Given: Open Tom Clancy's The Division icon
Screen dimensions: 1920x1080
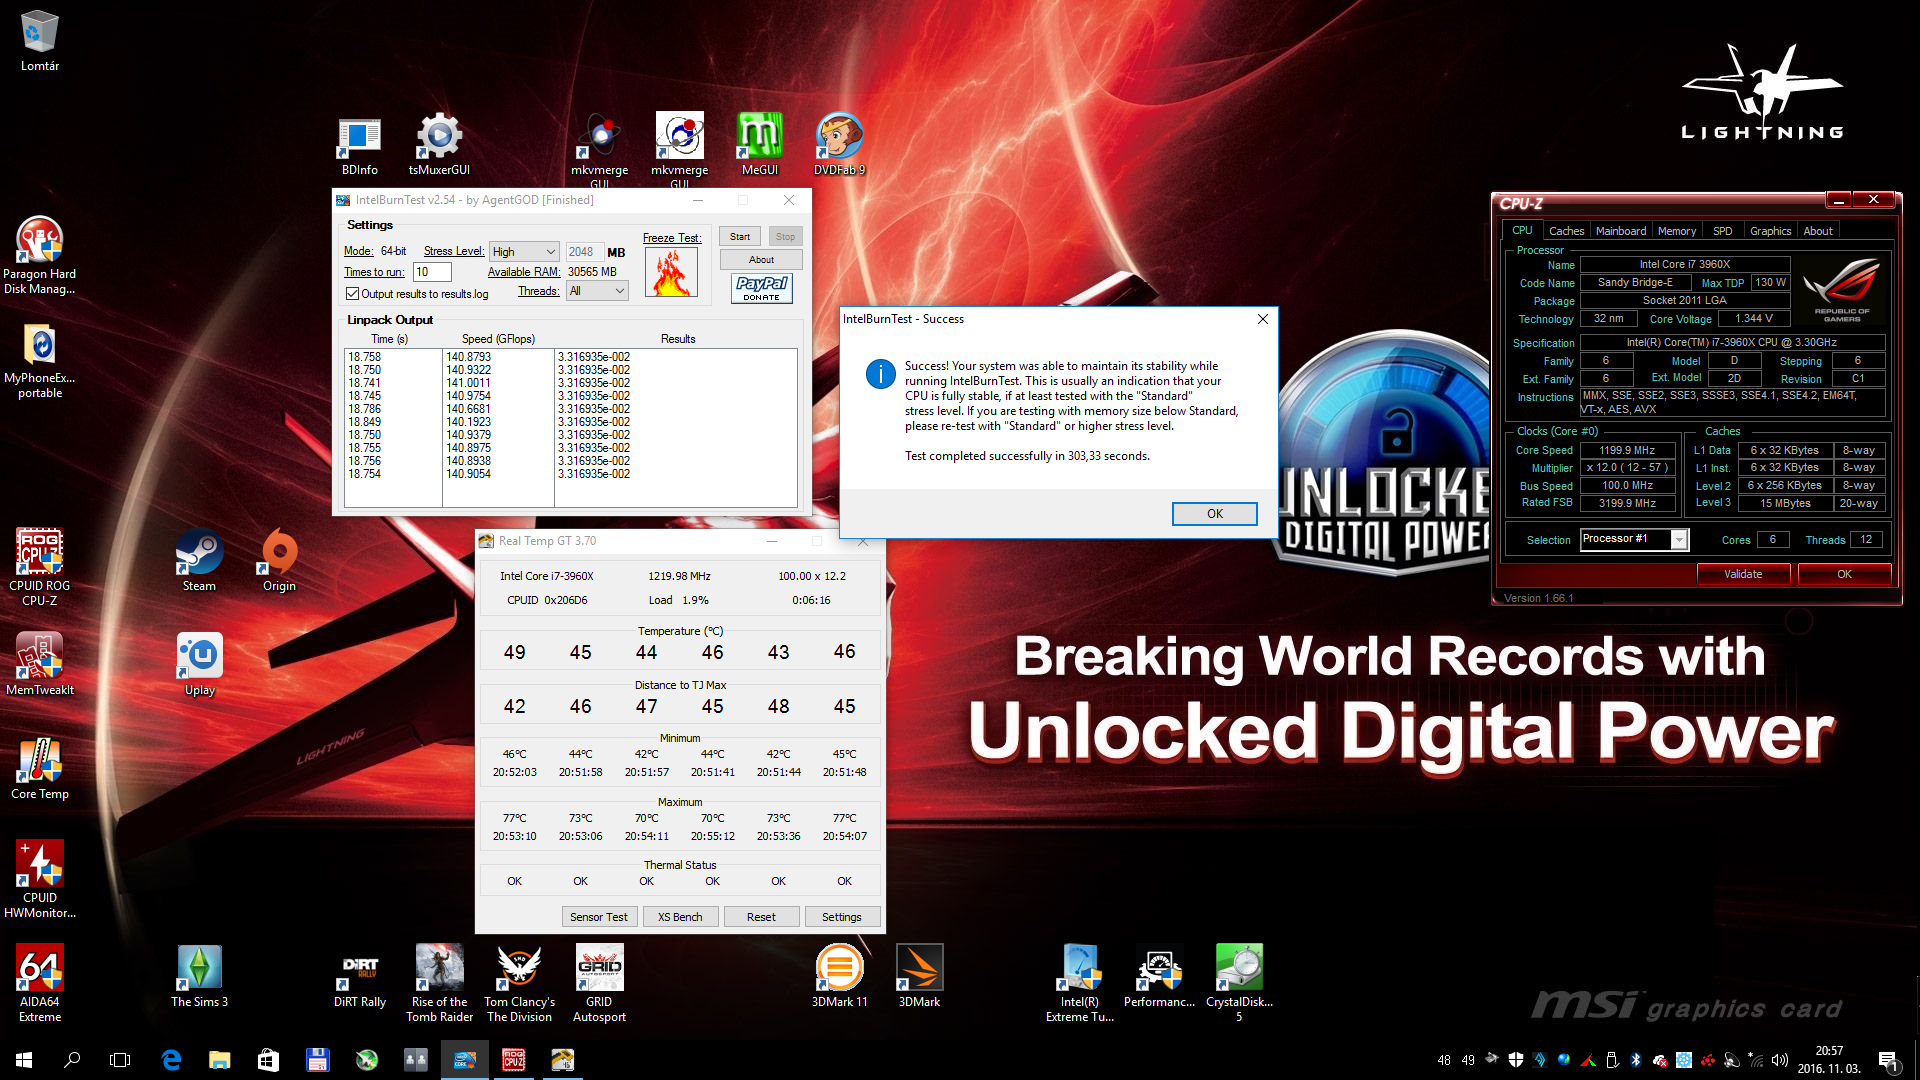Looking at the screenshot, I should (x=519, y=984).
